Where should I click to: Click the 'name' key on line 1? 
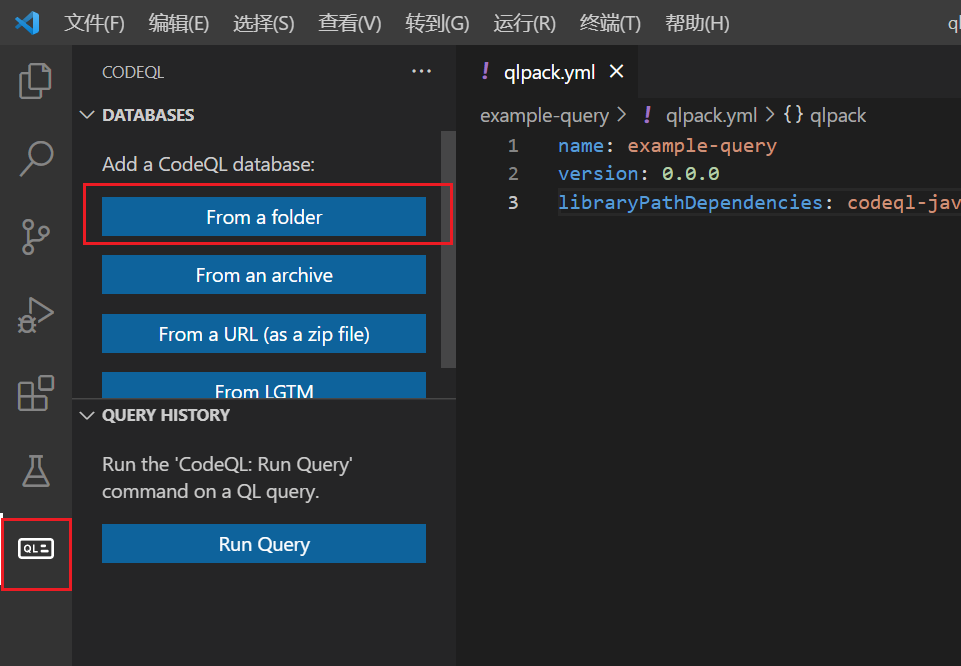(581, 146)
